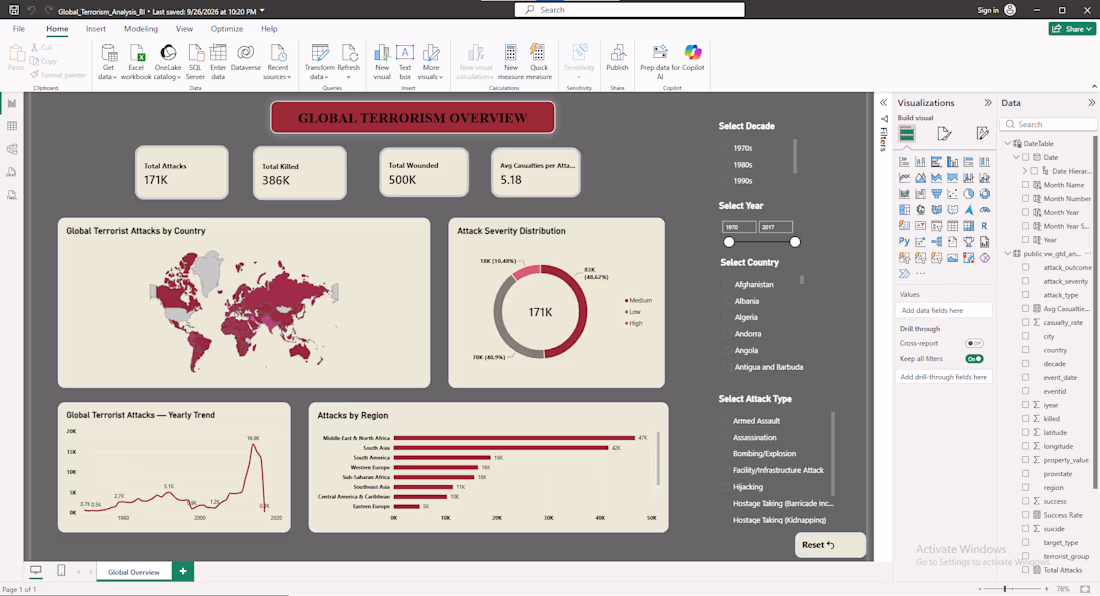Click the Select Year slider end handle

pos(795,242)
